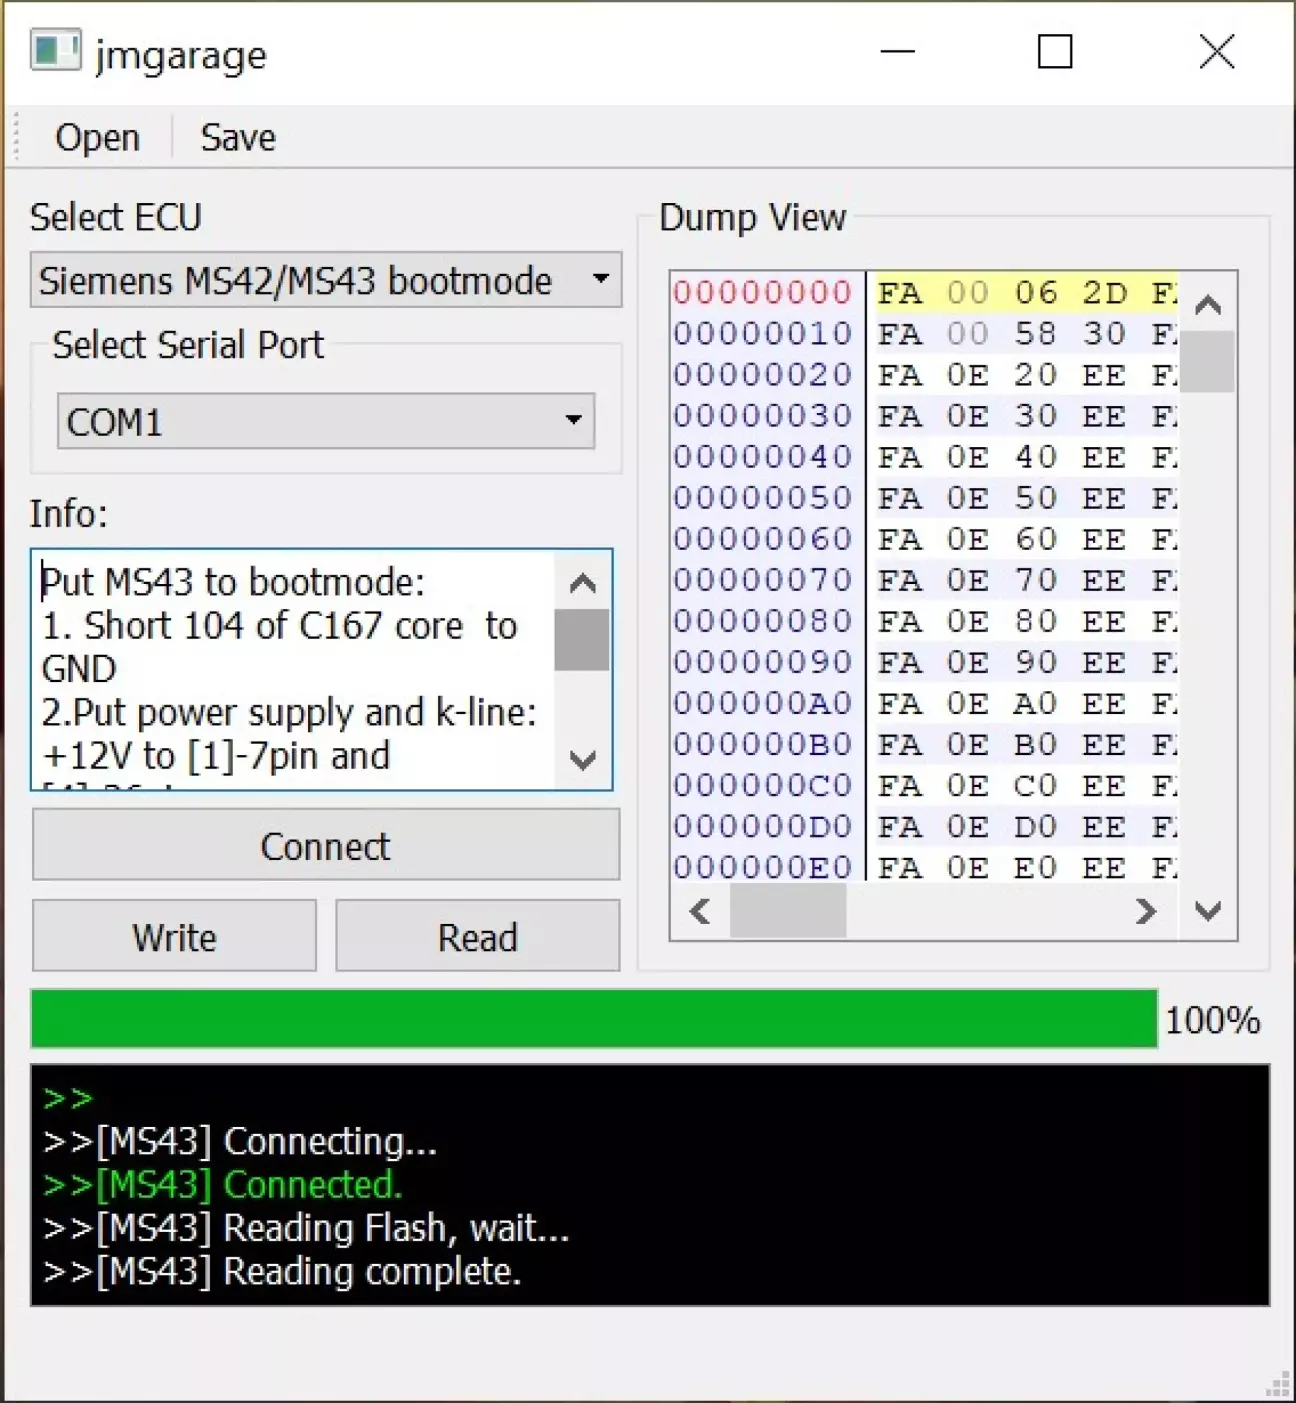Select address 000000C0 in Dump View
1296x1403 pixels.
click(762, 785)
